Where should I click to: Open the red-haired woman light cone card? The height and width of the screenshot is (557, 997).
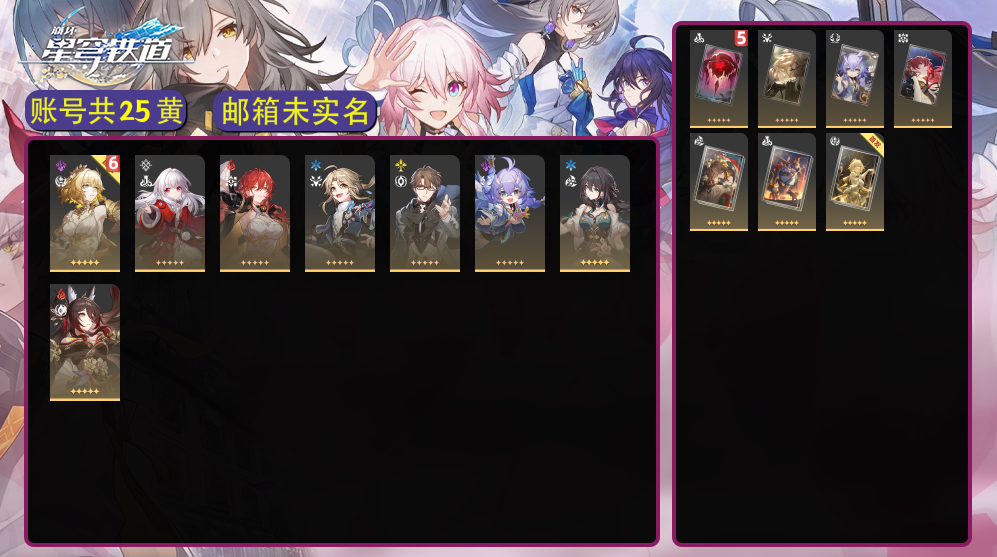click(x=923, y=79)
